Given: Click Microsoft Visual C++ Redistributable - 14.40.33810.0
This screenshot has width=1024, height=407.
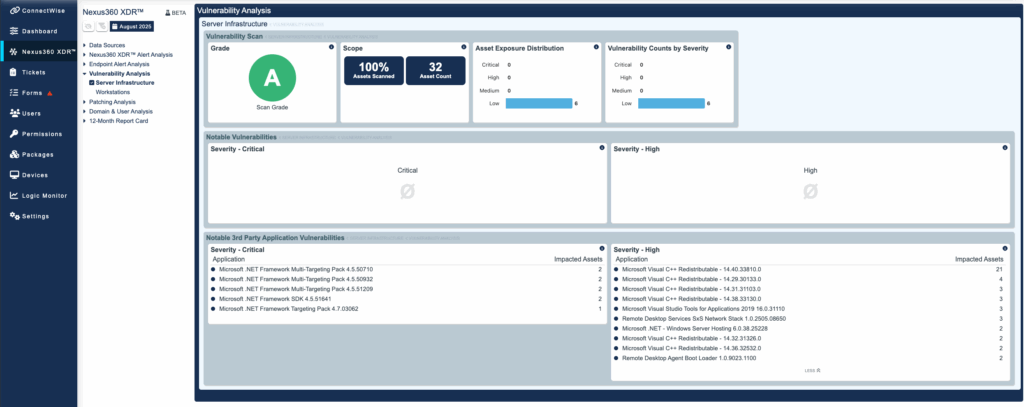Looking at the screenshot, I should coord(692,269).
